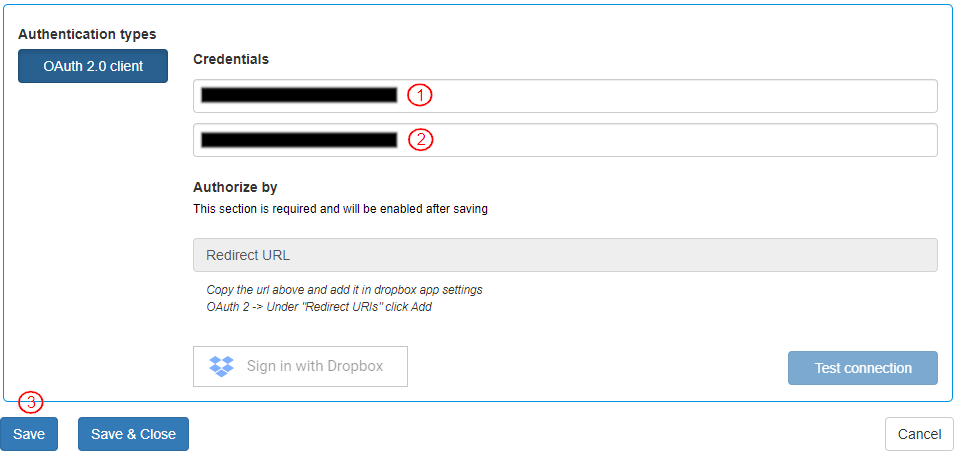
Task: Cancel the authentication dialog
Action: (918, 434)
